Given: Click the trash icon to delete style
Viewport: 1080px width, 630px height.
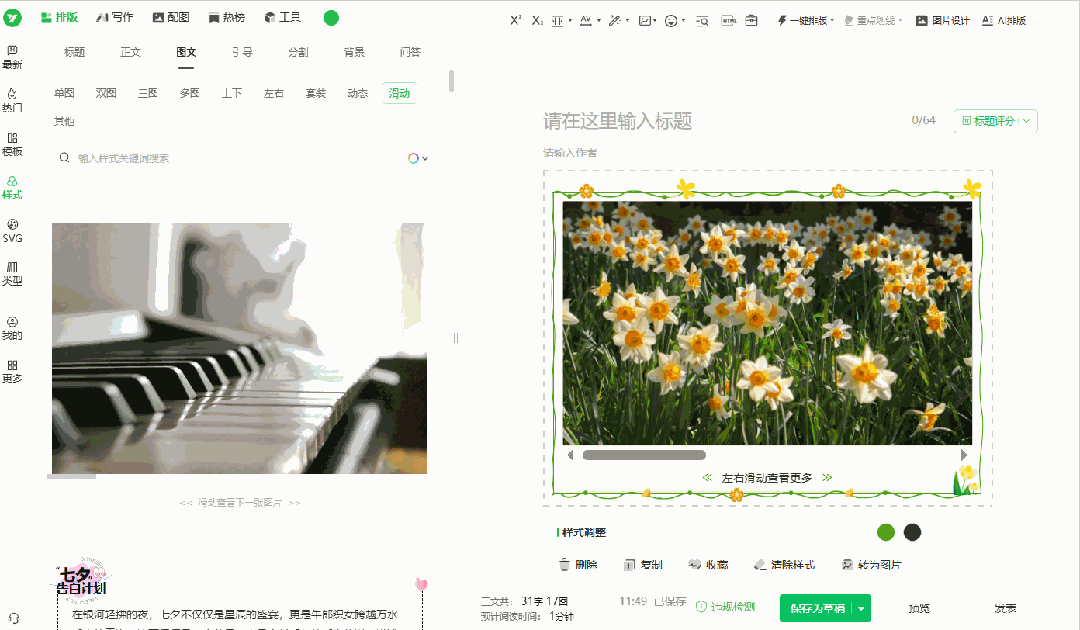Looking at the screenshot, I should 564,565.
